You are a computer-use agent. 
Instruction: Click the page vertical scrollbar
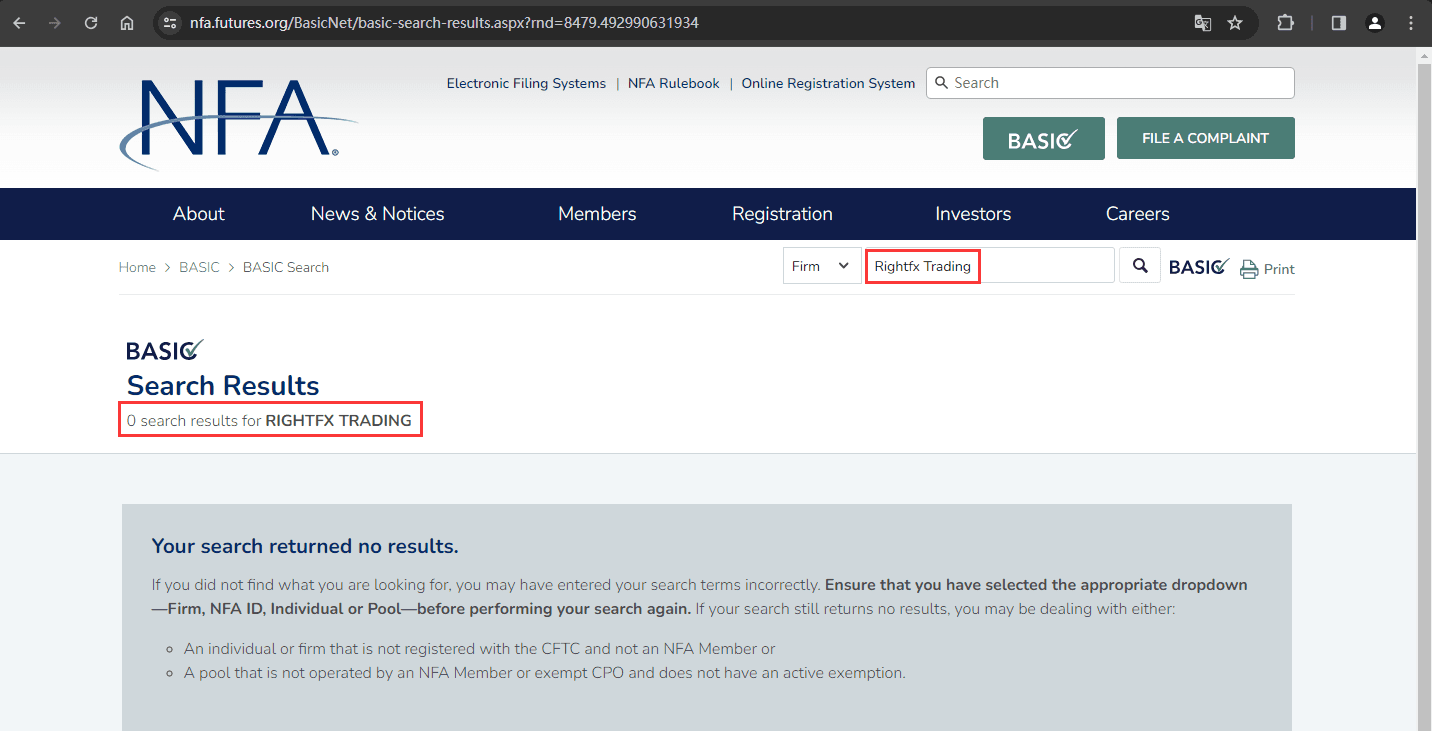pos(1424,388)
